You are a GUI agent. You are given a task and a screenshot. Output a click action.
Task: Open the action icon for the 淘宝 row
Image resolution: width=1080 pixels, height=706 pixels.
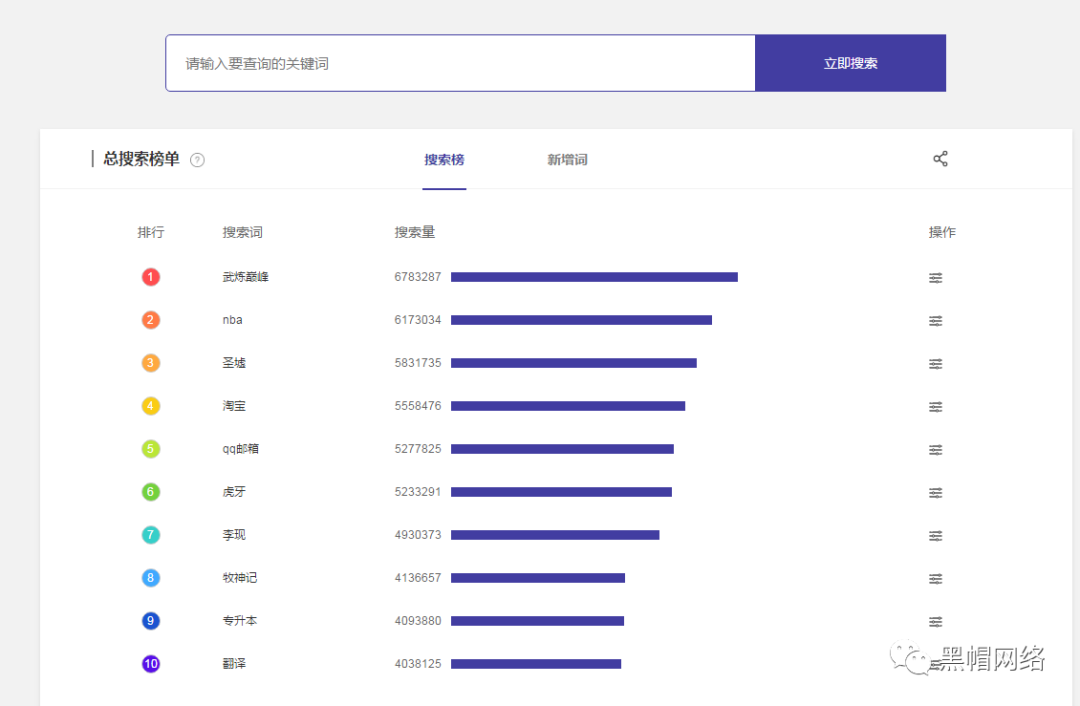coord(935,406)
